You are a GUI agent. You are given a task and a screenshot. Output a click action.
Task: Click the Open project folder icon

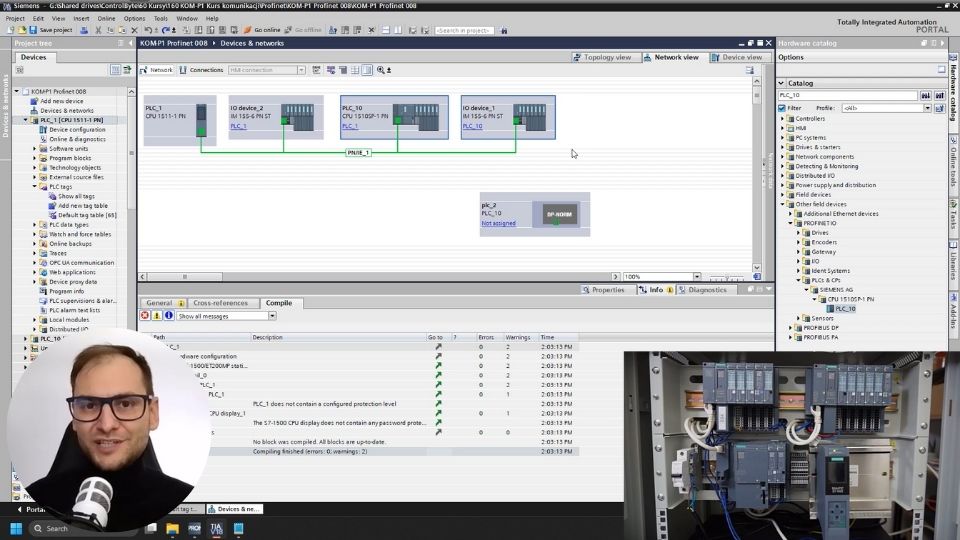tap(22, 30)
